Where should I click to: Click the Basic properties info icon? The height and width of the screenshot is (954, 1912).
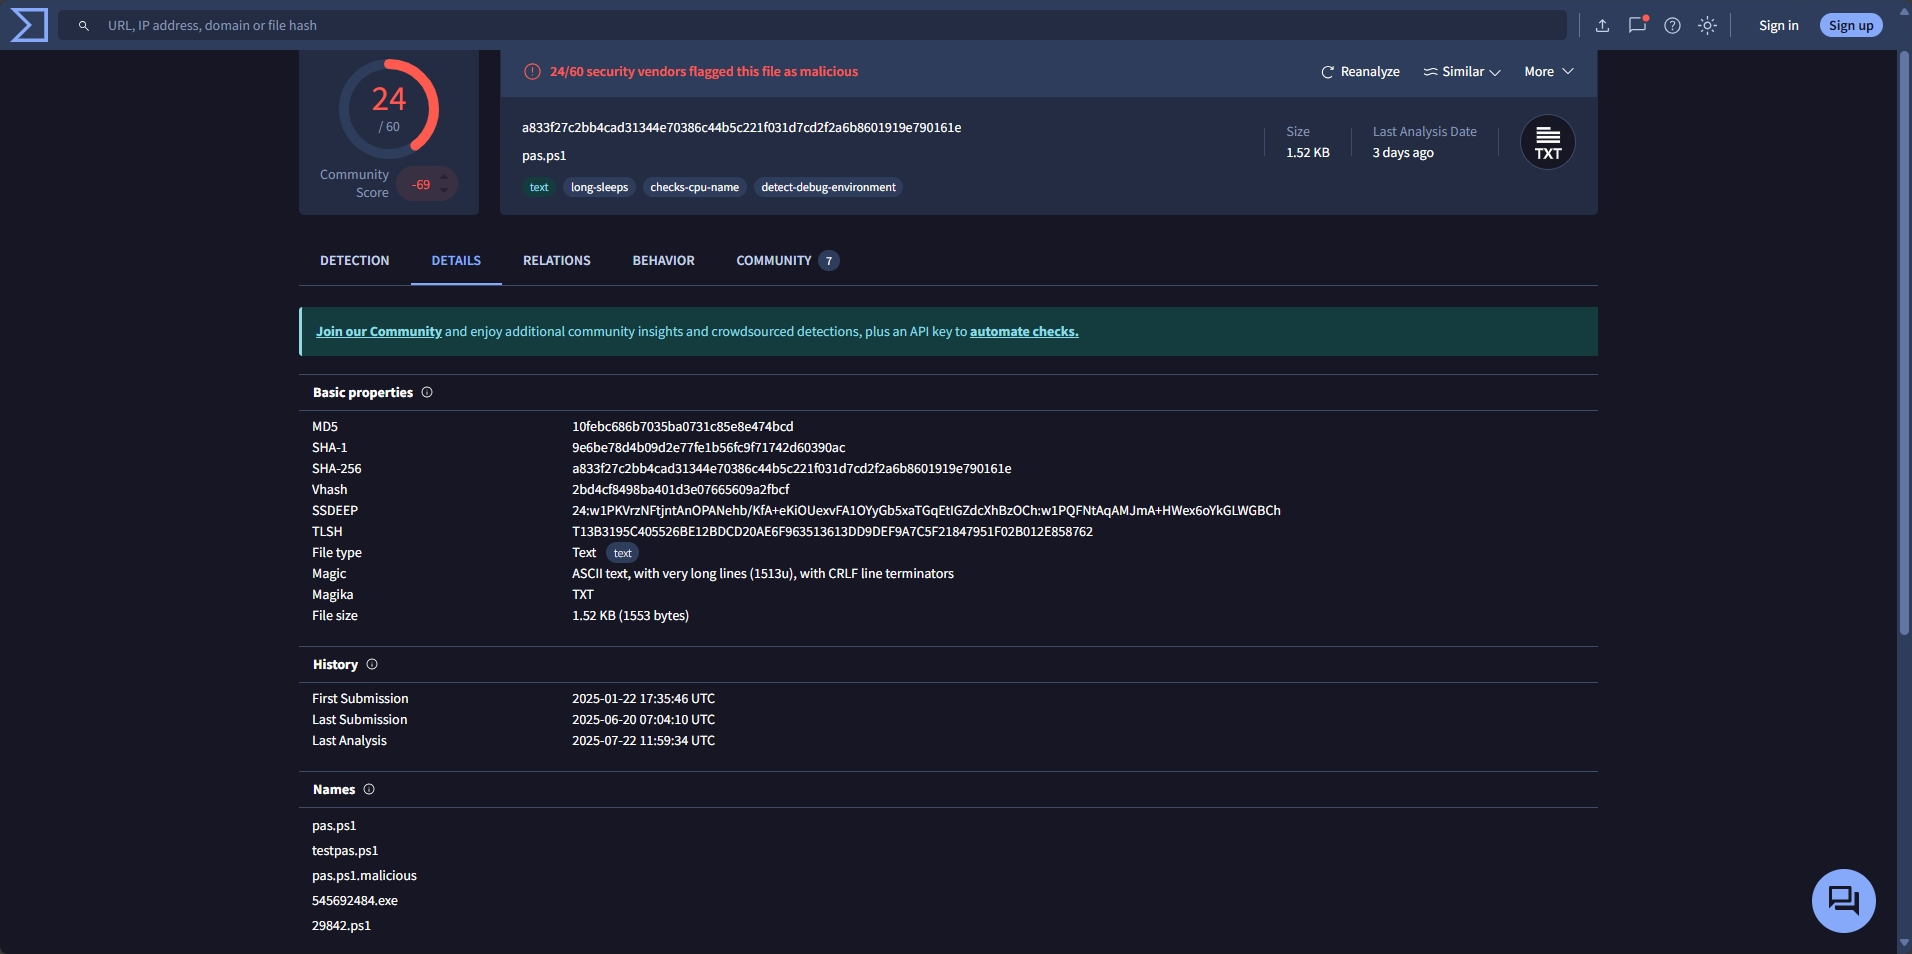point(427,392)
